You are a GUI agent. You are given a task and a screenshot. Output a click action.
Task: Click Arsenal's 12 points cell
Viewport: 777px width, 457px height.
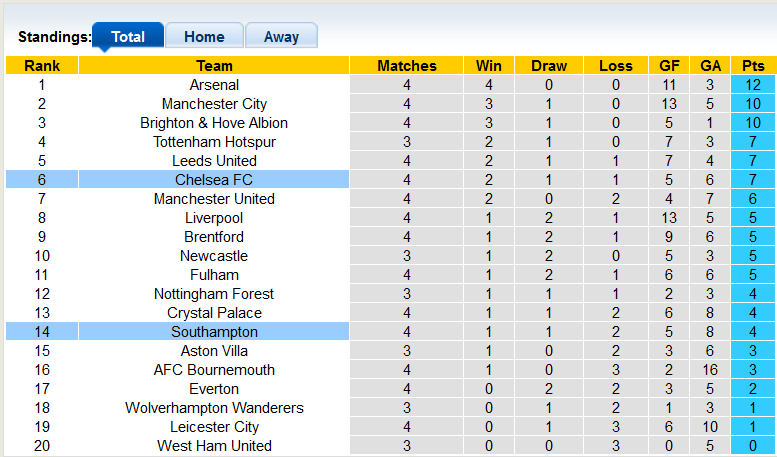(x=753, y=85)
